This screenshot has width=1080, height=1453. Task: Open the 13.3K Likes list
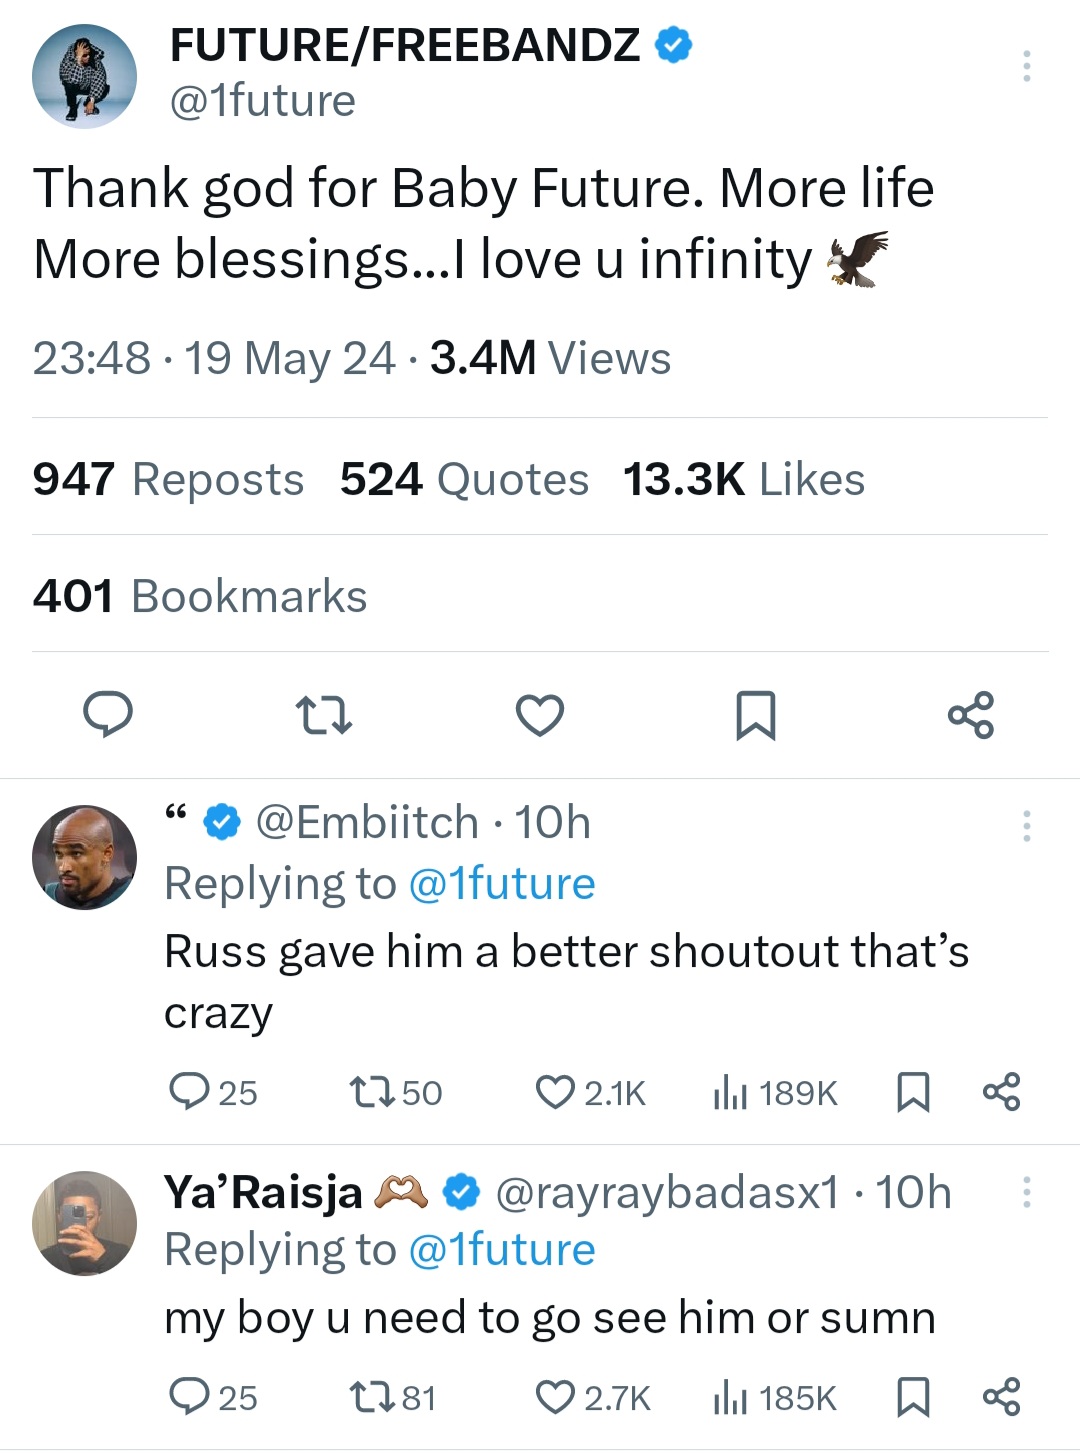click(743, 479)
